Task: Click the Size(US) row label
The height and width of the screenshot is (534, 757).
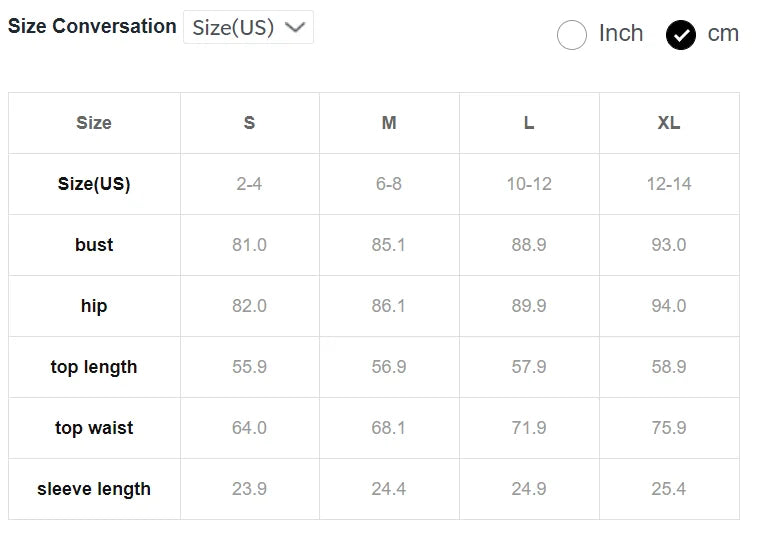Action: 94,184
